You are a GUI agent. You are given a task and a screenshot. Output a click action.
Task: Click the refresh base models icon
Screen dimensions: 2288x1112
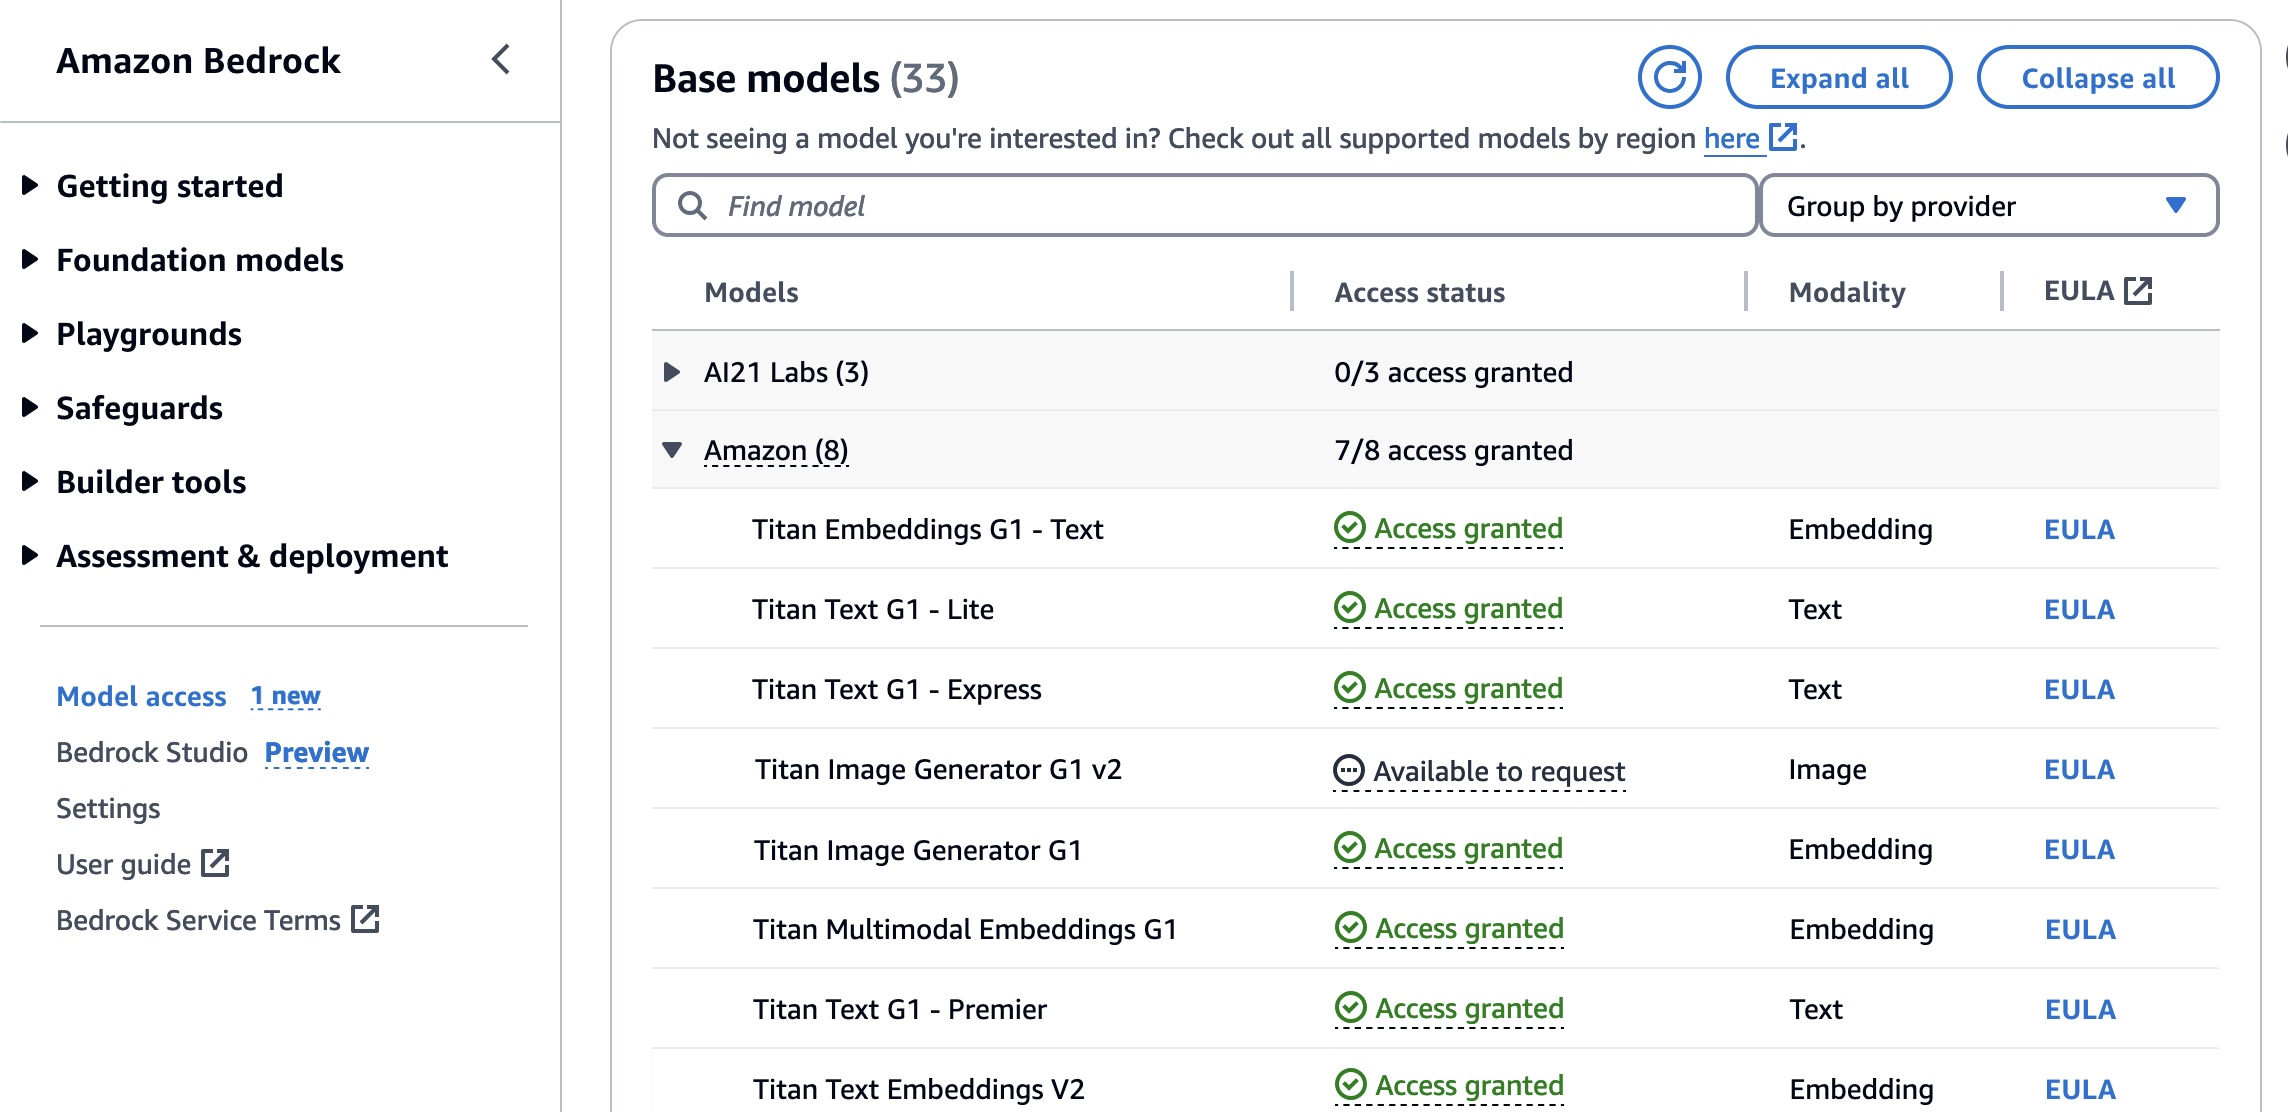click(1669, 77)
